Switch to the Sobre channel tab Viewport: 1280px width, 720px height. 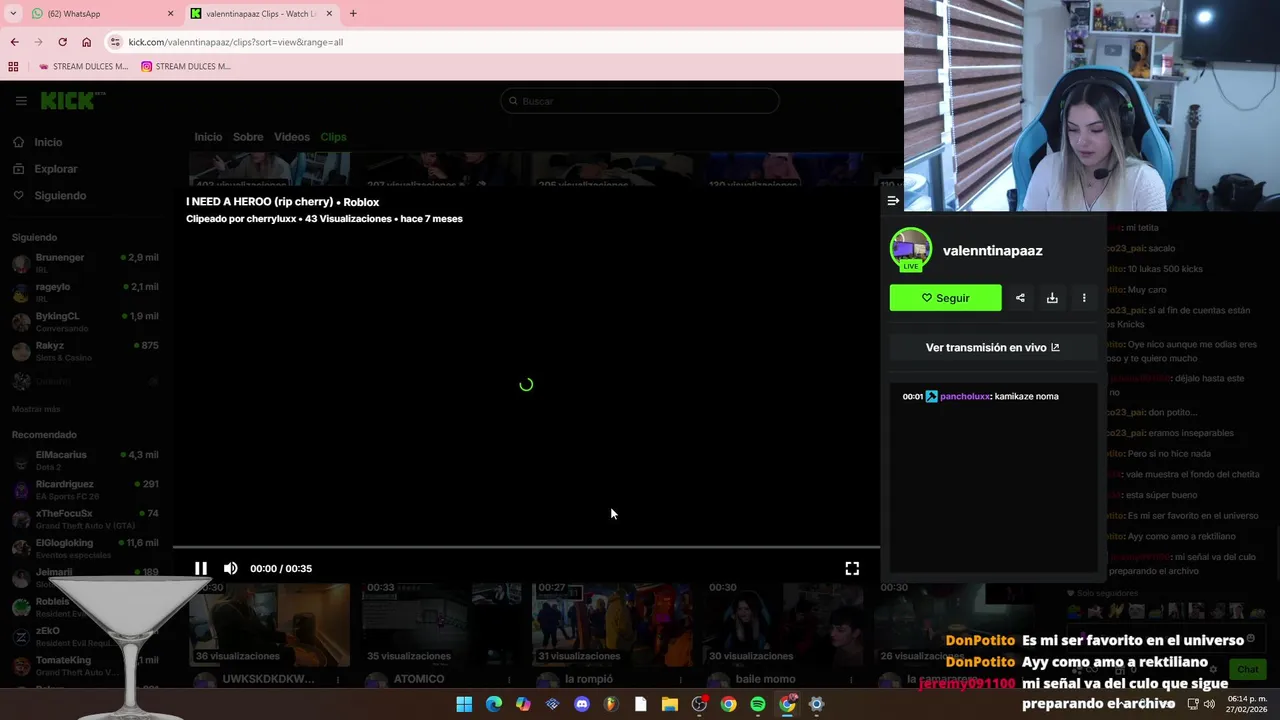pyautogui.click(x=248, y=137)
